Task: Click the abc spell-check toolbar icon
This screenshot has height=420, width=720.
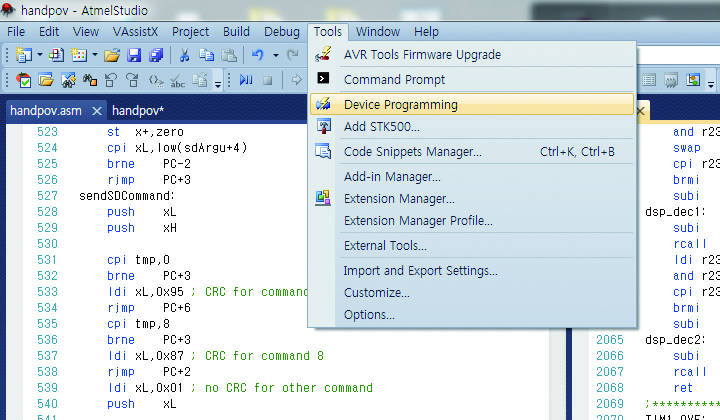Action: (x=177, y=81)
